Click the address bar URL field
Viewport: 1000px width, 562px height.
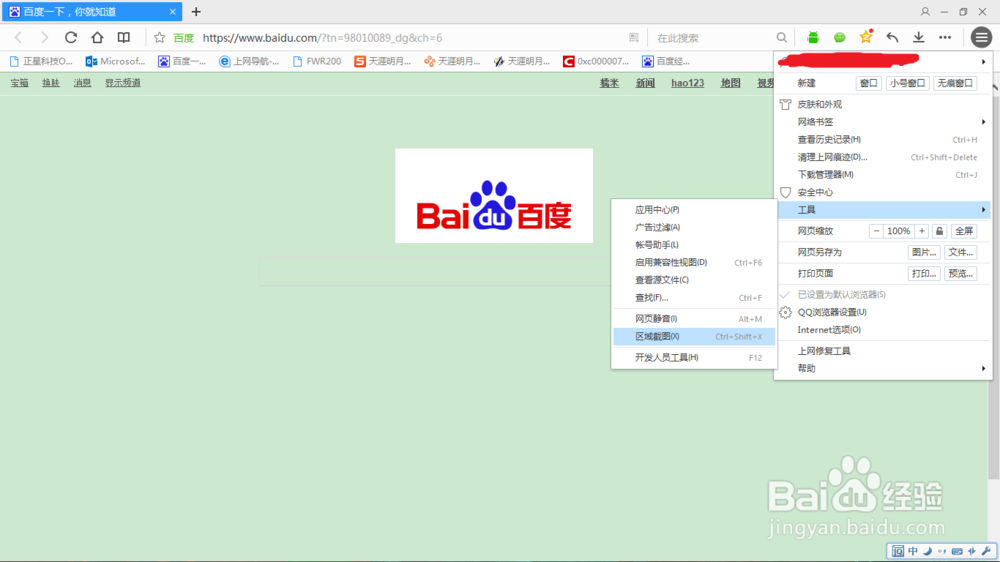tap(408, 38)
